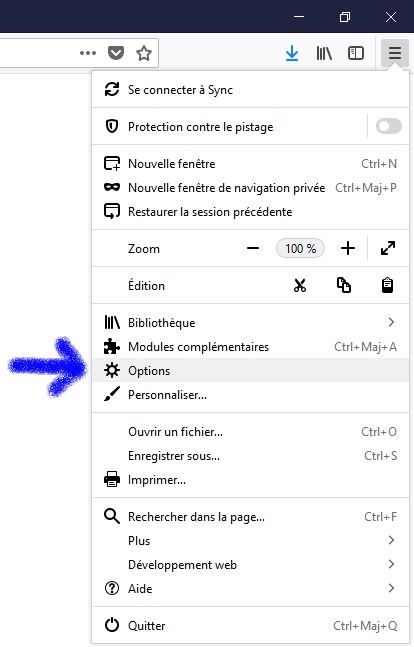Click the Cut scissors icon
Image resolution: width=414 pixels, height=647 pixels.
pos(300,285)
